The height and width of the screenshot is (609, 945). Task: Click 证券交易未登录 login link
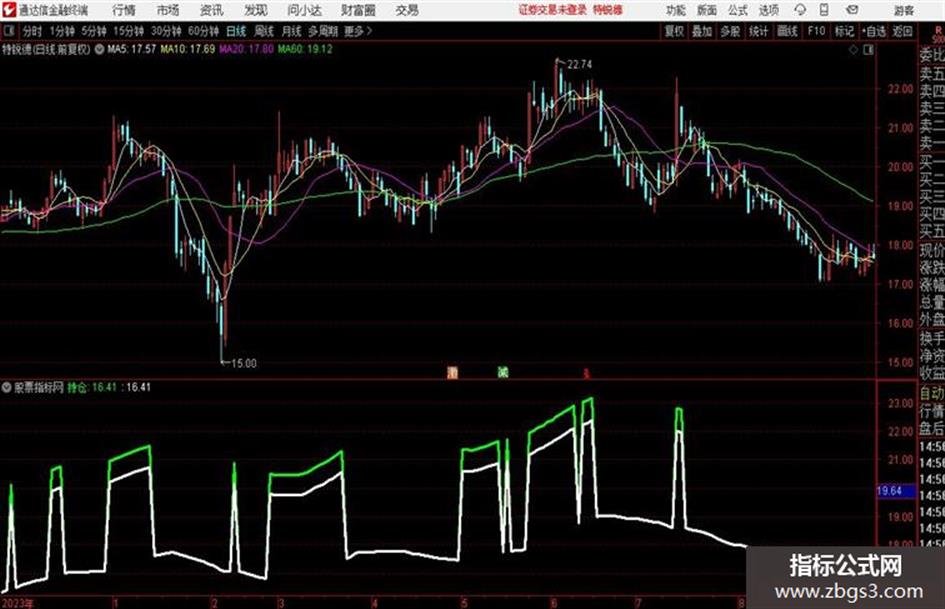tap(552, 10)
